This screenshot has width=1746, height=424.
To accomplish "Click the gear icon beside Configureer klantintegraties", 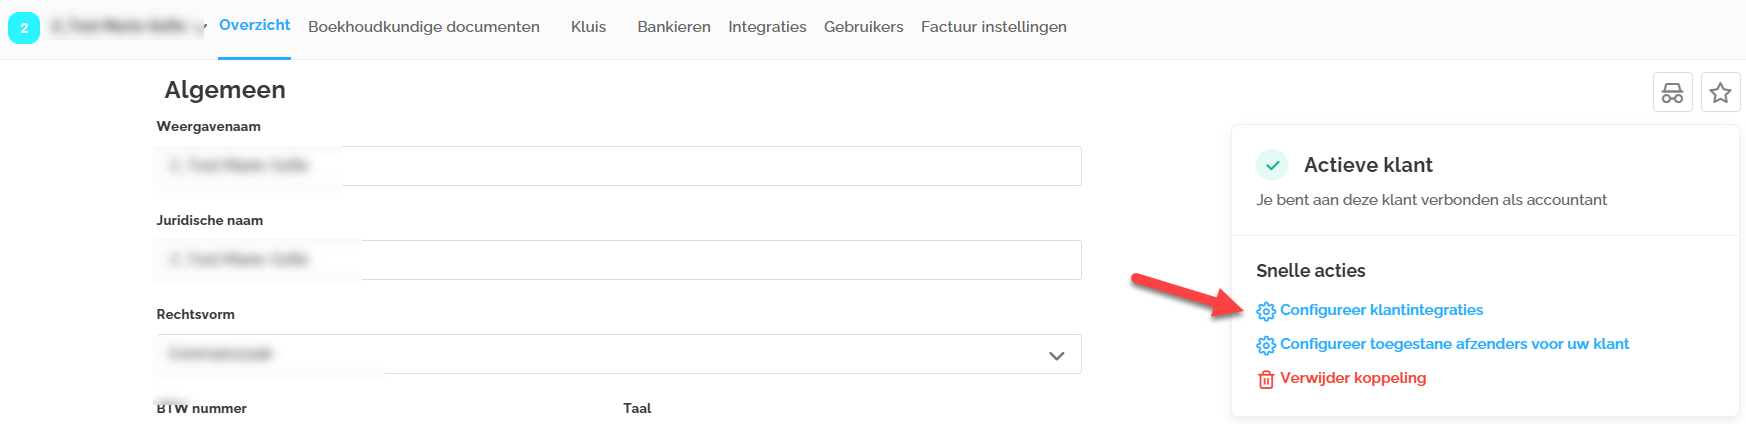I will pos(1265,311).
